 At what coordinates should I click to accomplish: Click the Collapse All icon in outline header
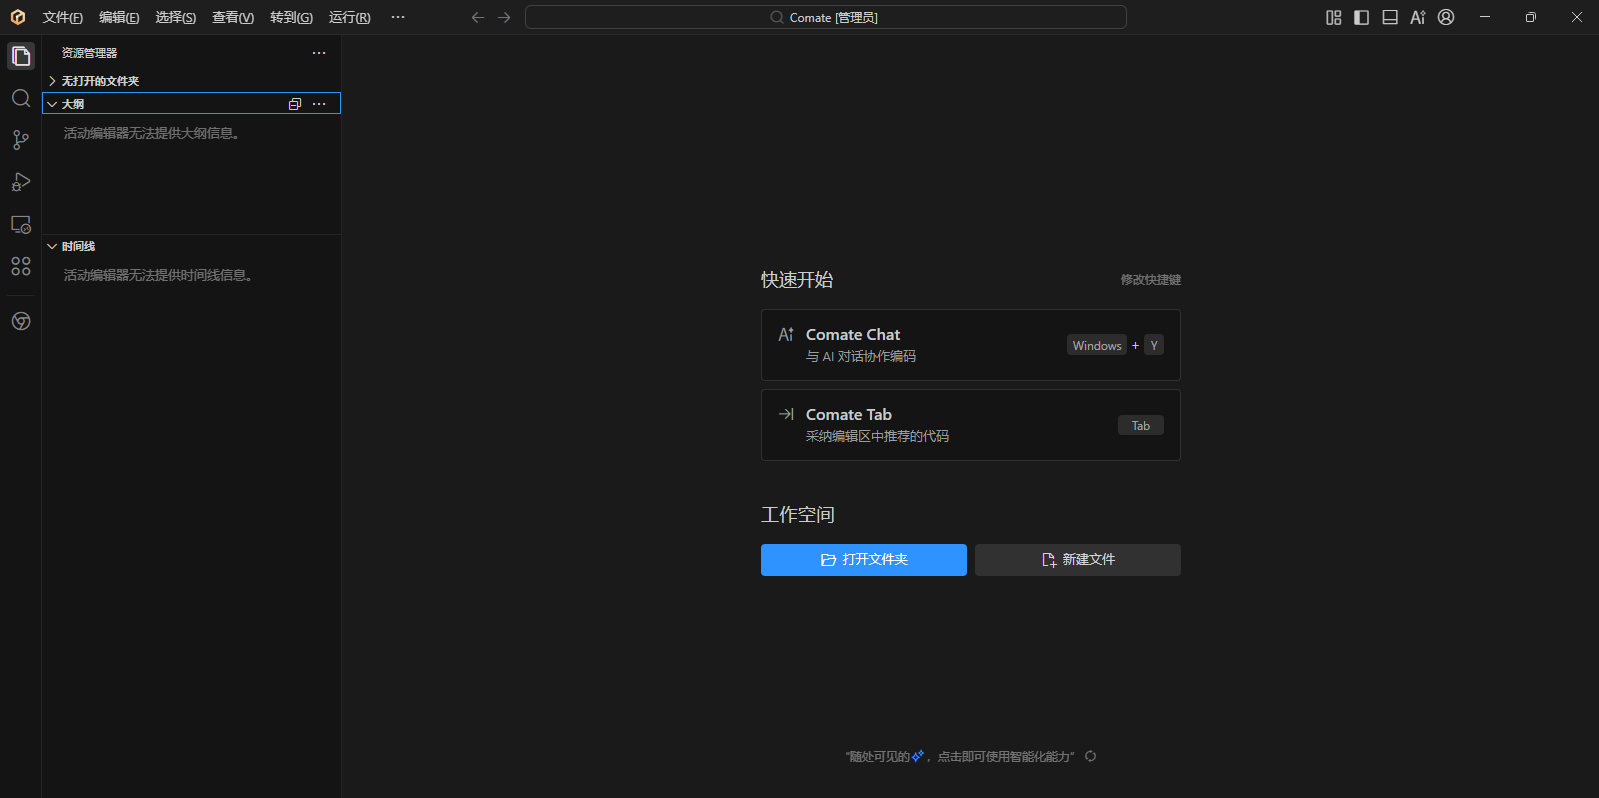(295, 104)
